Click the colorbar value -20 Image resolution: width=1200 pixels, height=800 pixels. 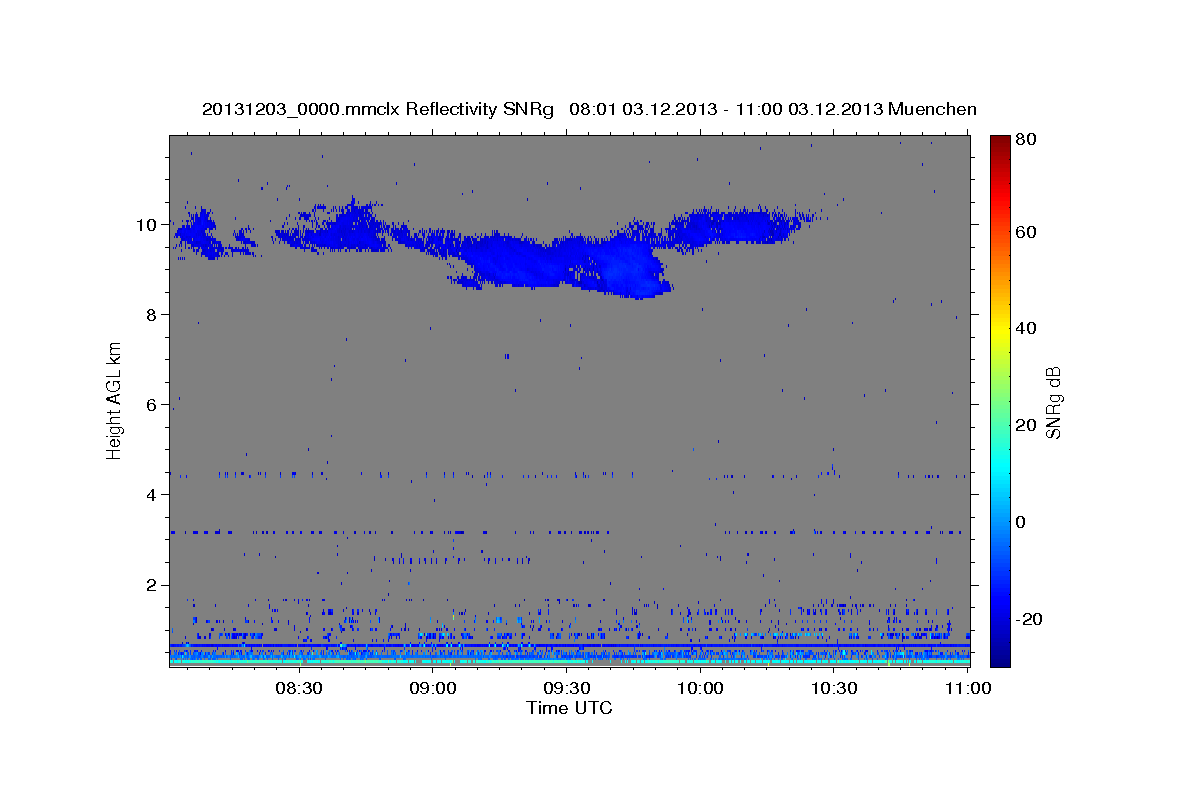[x=1029, y=619]
